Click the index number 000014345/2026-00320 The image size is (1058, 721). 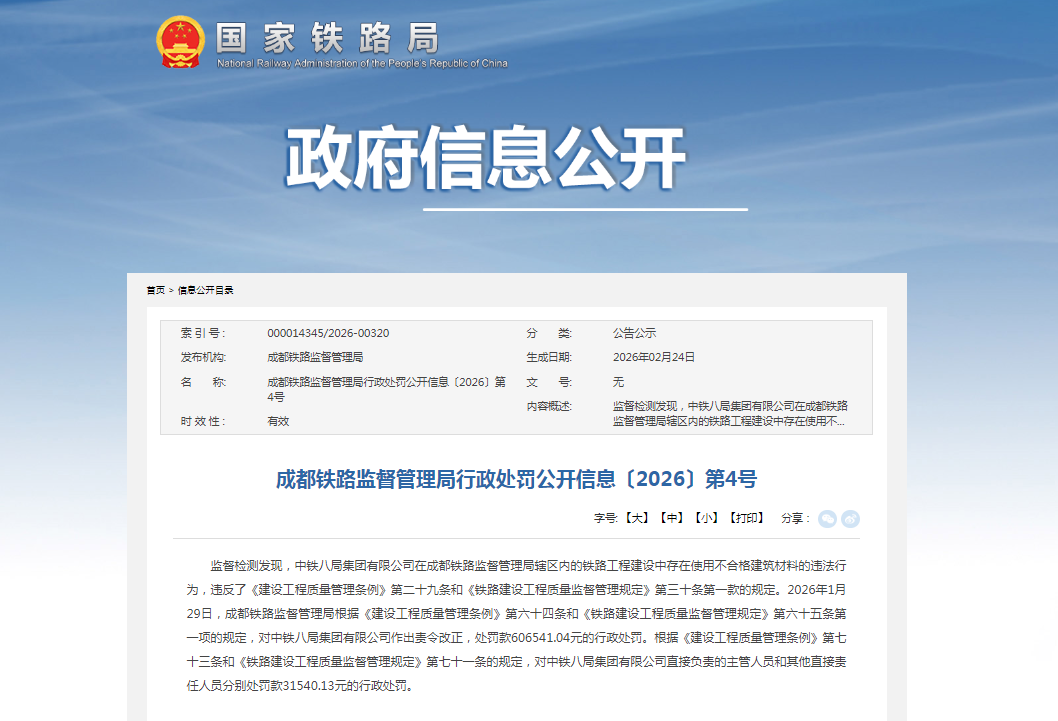328,333
